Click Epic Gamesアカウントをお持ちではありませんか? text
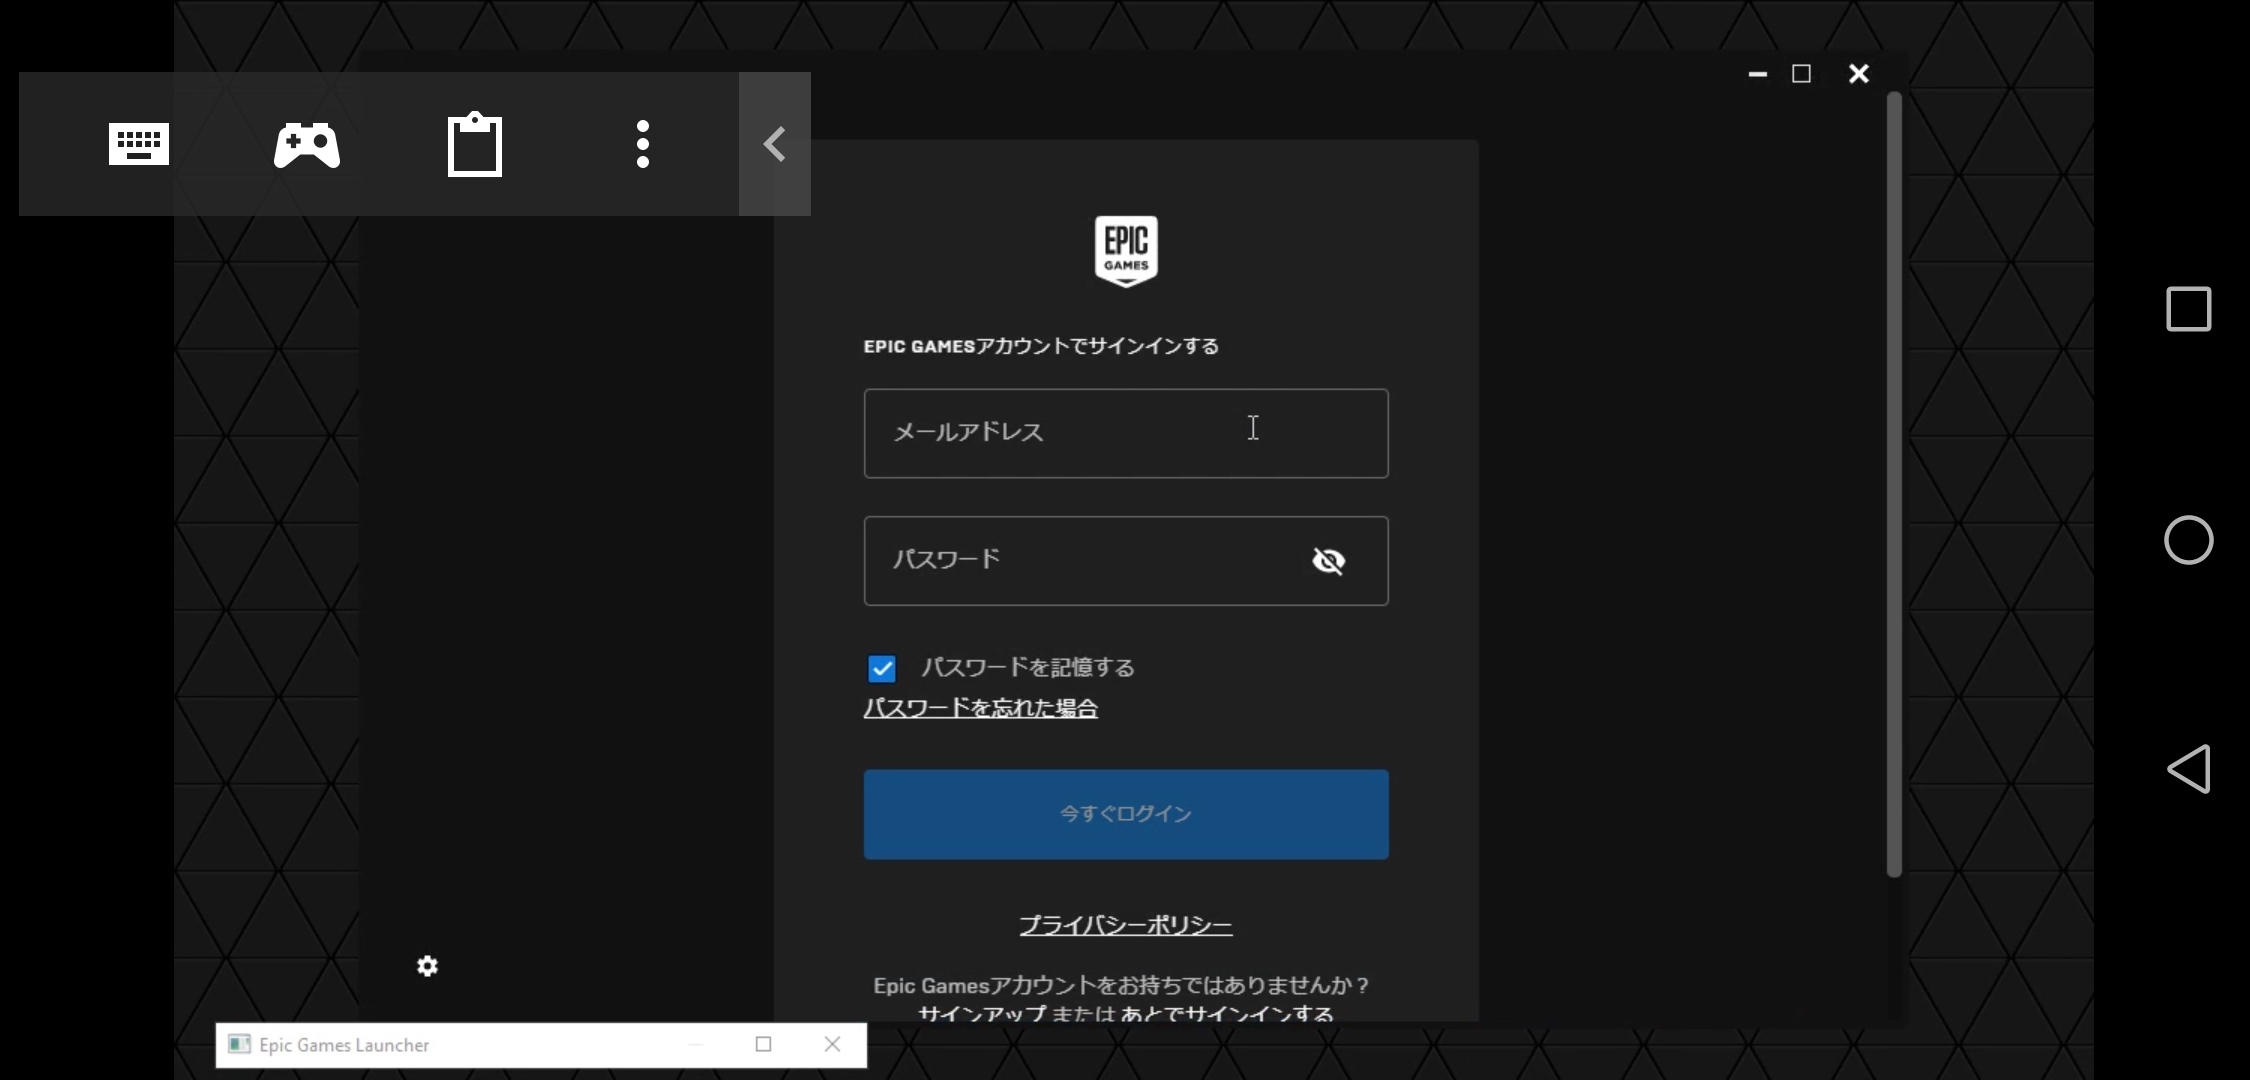This screenshot has height=1080, width=2250. 1121,985
